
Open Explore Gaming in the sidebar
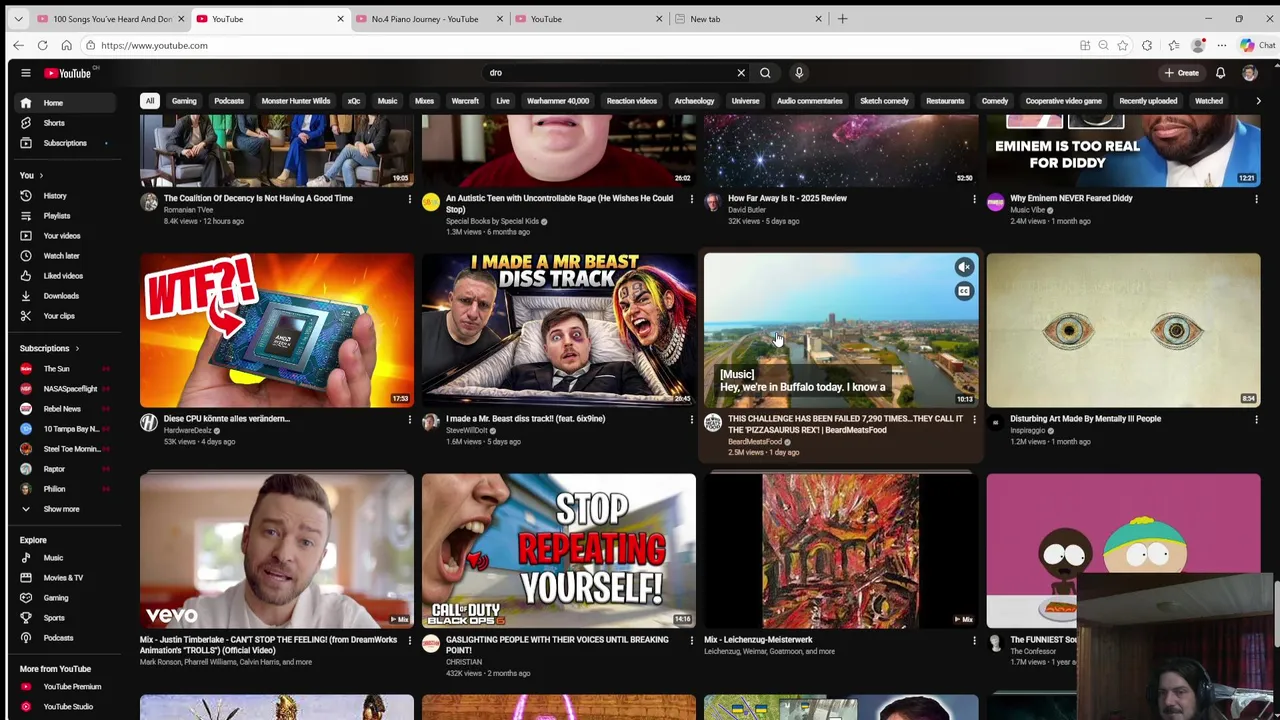point(55,598)
